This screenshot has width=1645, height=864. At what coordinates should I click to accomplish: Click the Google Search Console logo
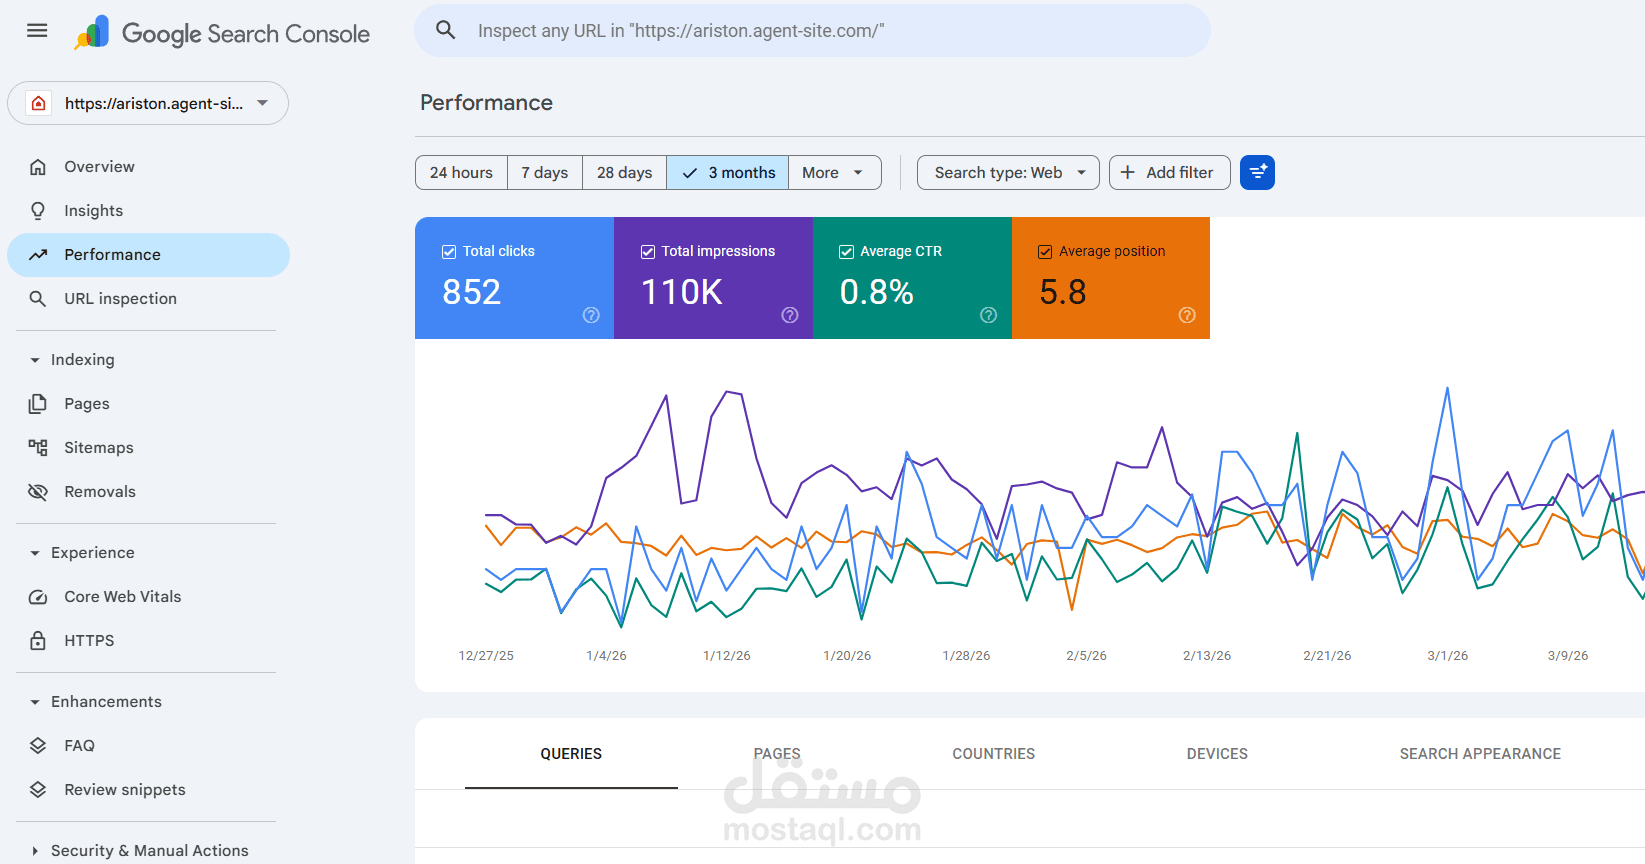click(x=222, y=33)
